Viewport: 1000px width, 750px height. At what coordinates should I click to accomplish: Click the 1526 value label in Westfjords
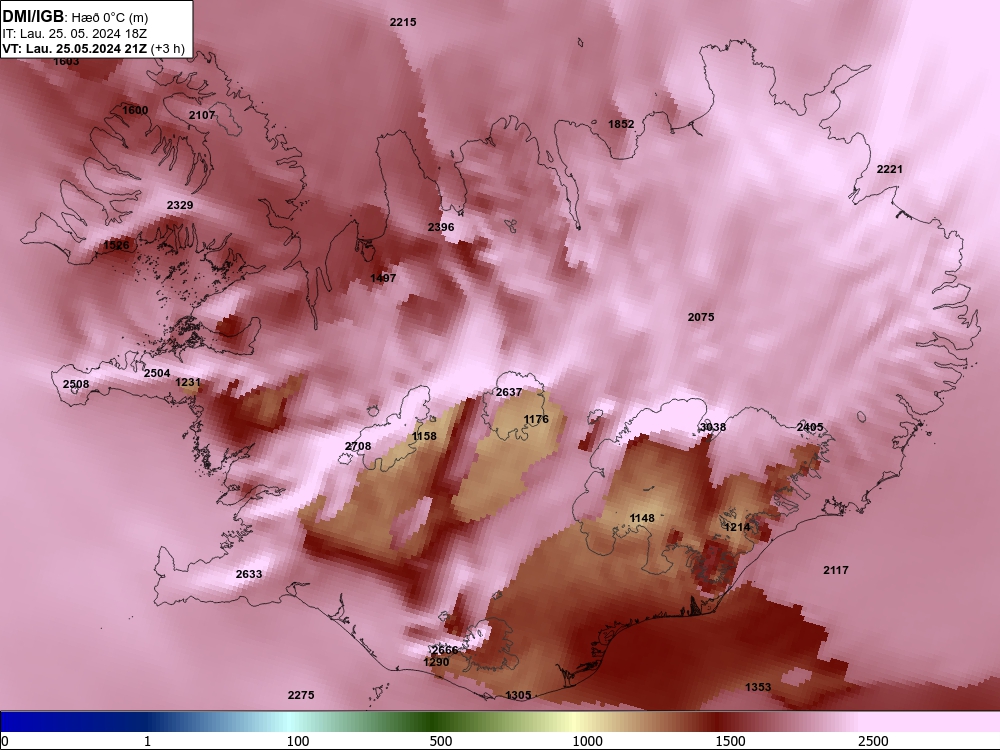[x=116, y=246]
